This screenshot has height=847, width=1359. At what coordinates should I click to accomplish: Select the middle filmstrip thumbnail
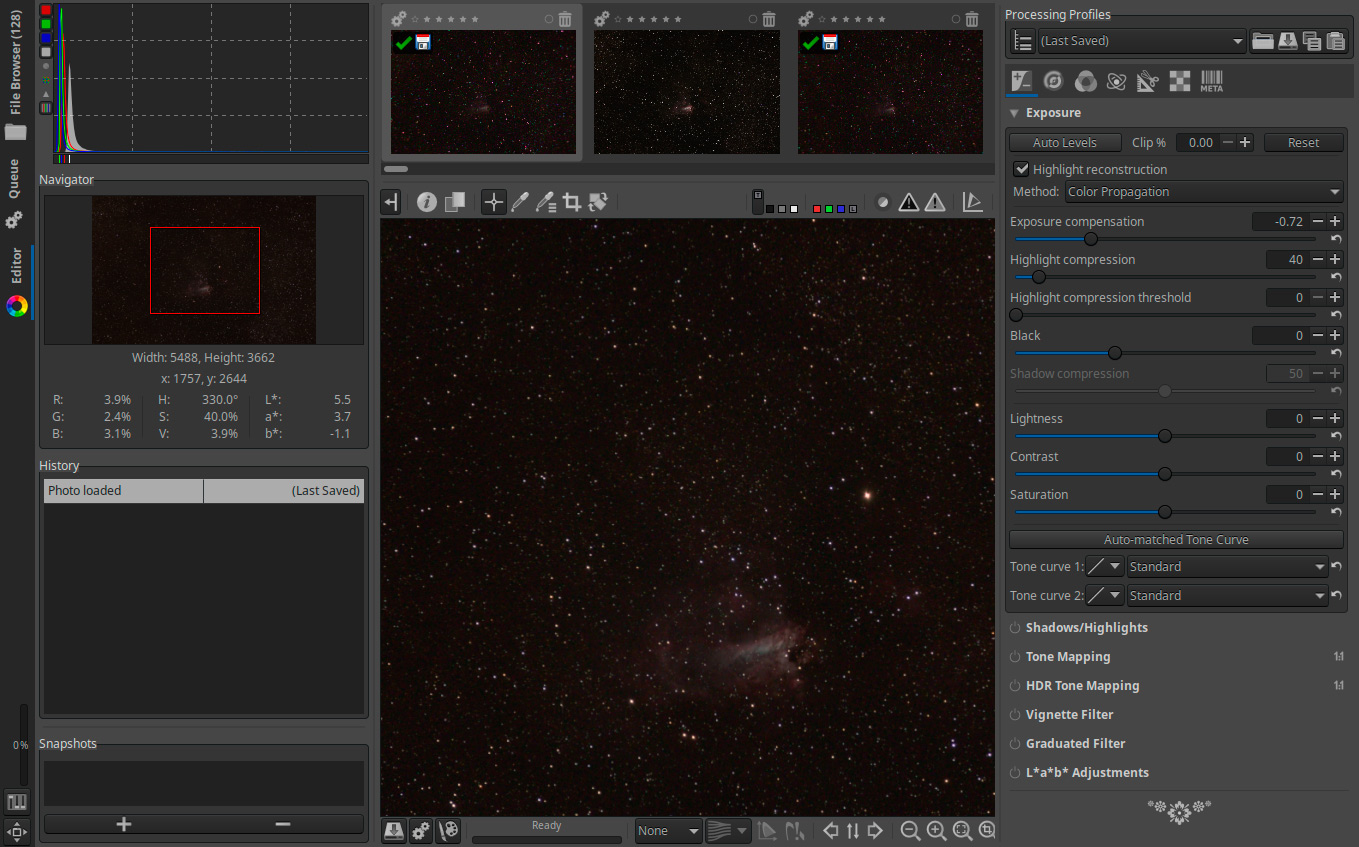pyautogui.click(x=686, y=92)
